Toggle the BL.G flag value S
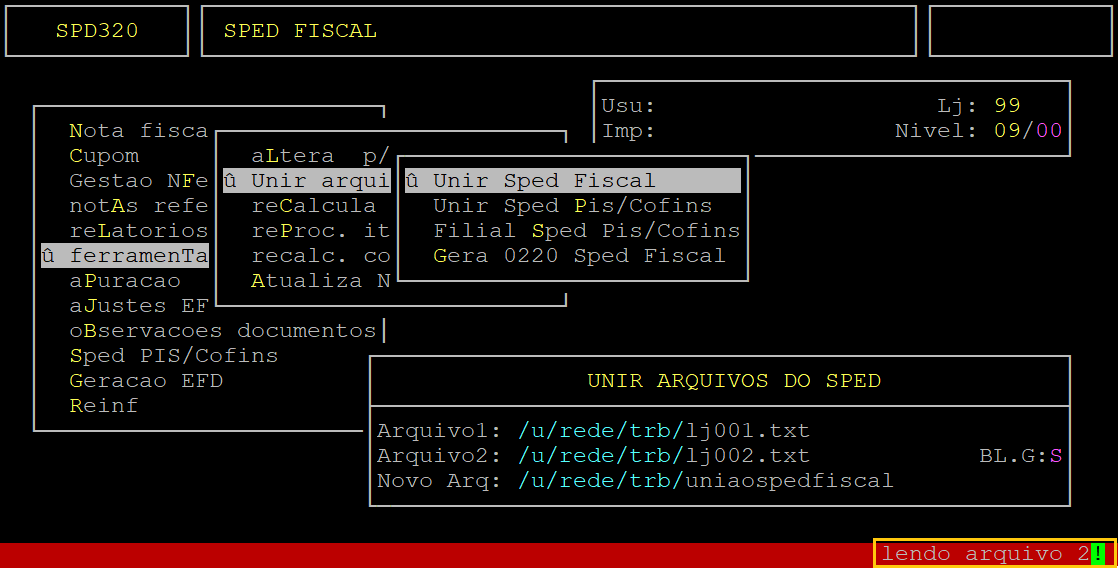 click(x=1056, y=456)
